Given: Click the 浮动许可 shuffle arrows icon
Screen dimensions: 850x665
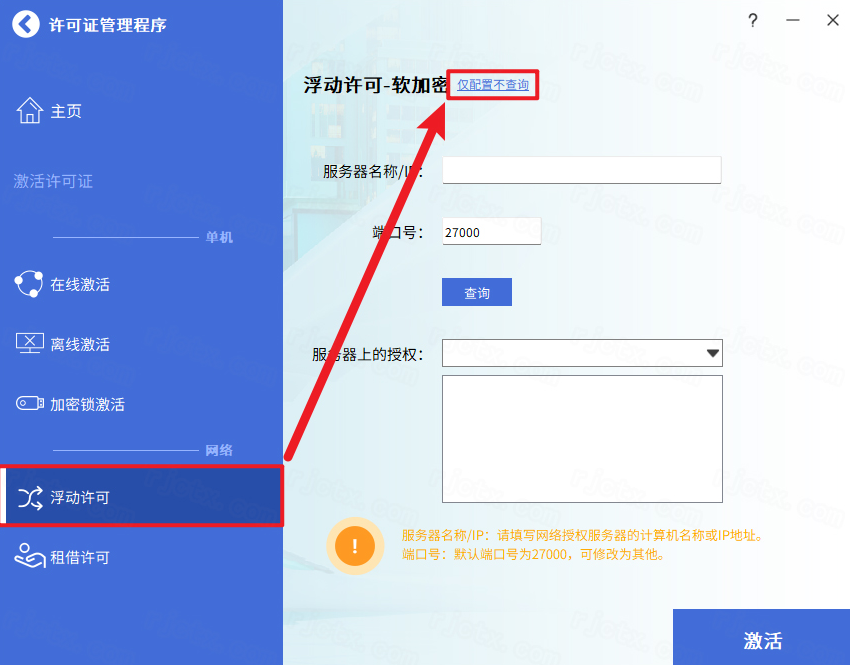Looking at the screenshot, I should 30,498.
